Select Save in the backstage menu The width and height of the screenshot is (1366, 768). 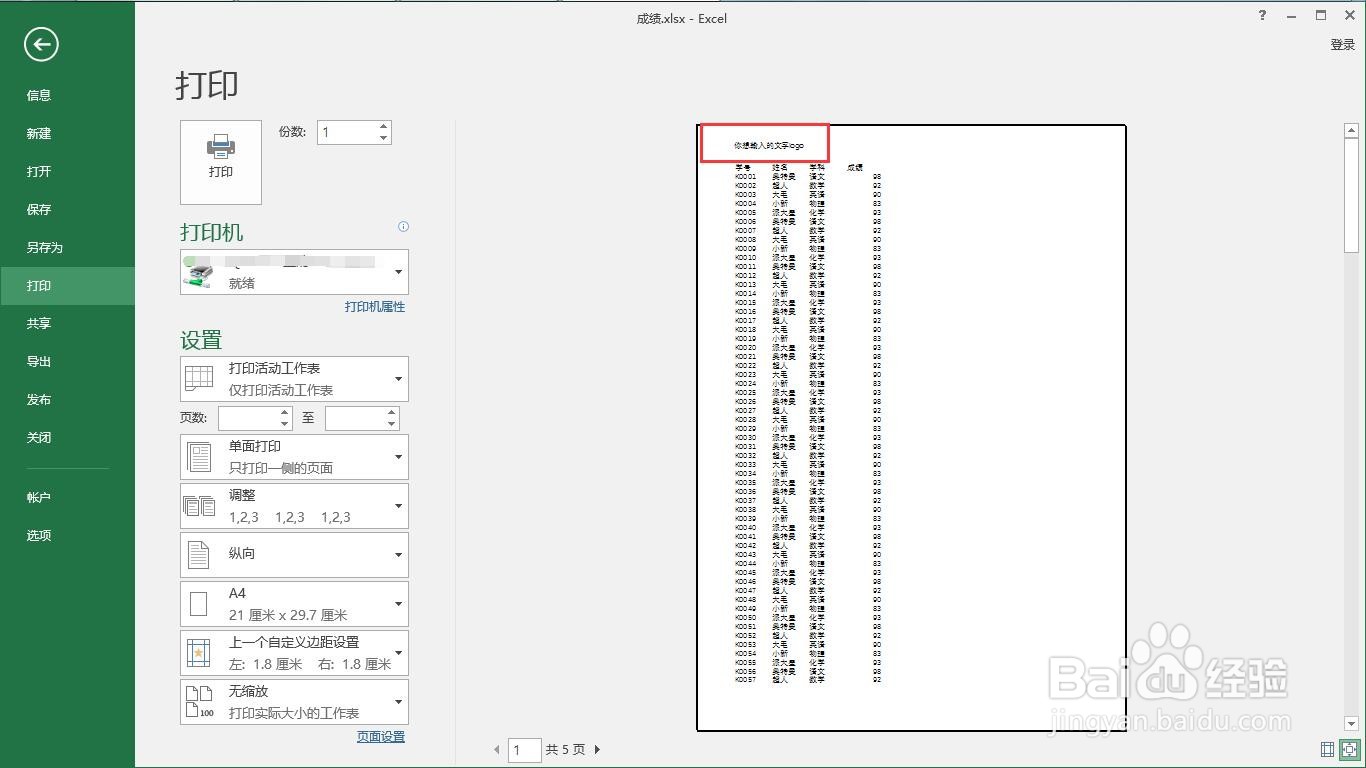click(67, 209)
